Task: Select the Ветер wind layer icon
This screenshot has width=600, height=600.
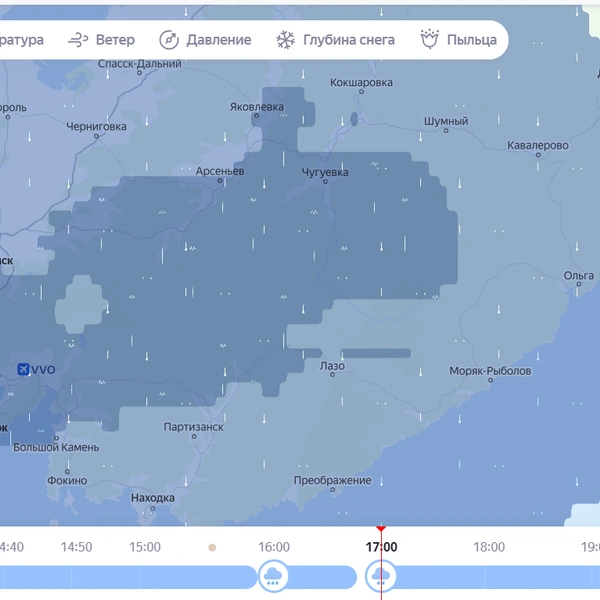Action: click(78, 40)
